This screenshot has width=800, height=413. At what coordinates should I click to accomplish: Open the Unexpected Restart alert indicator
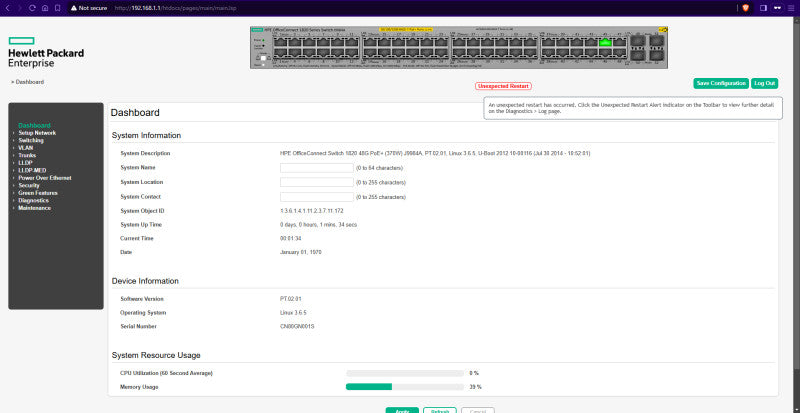tap(503, 86)
